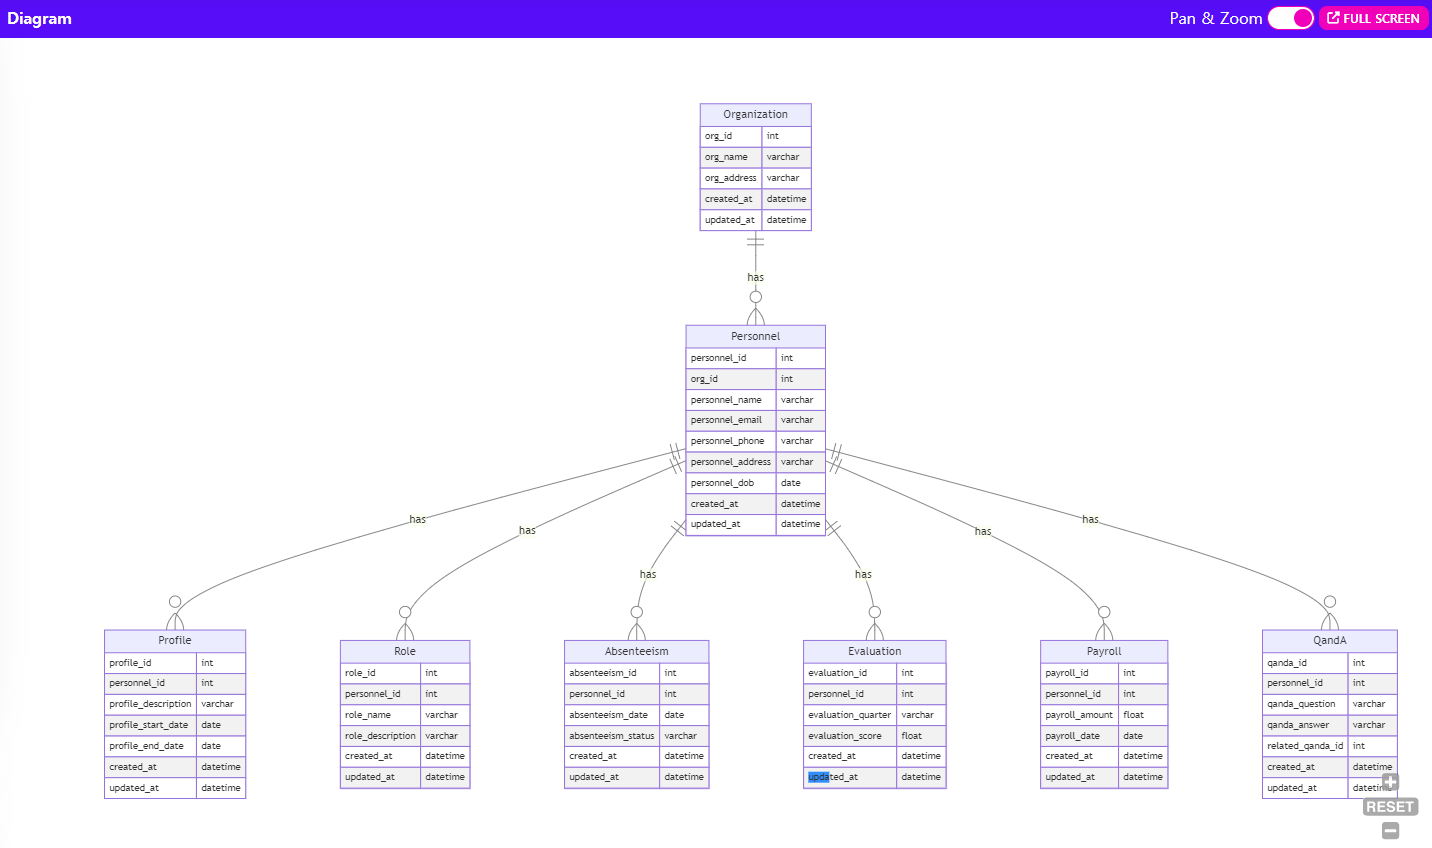The image size is (1432, 848).
Task: Select the QandA entity title
Action: pos(1329,640)
